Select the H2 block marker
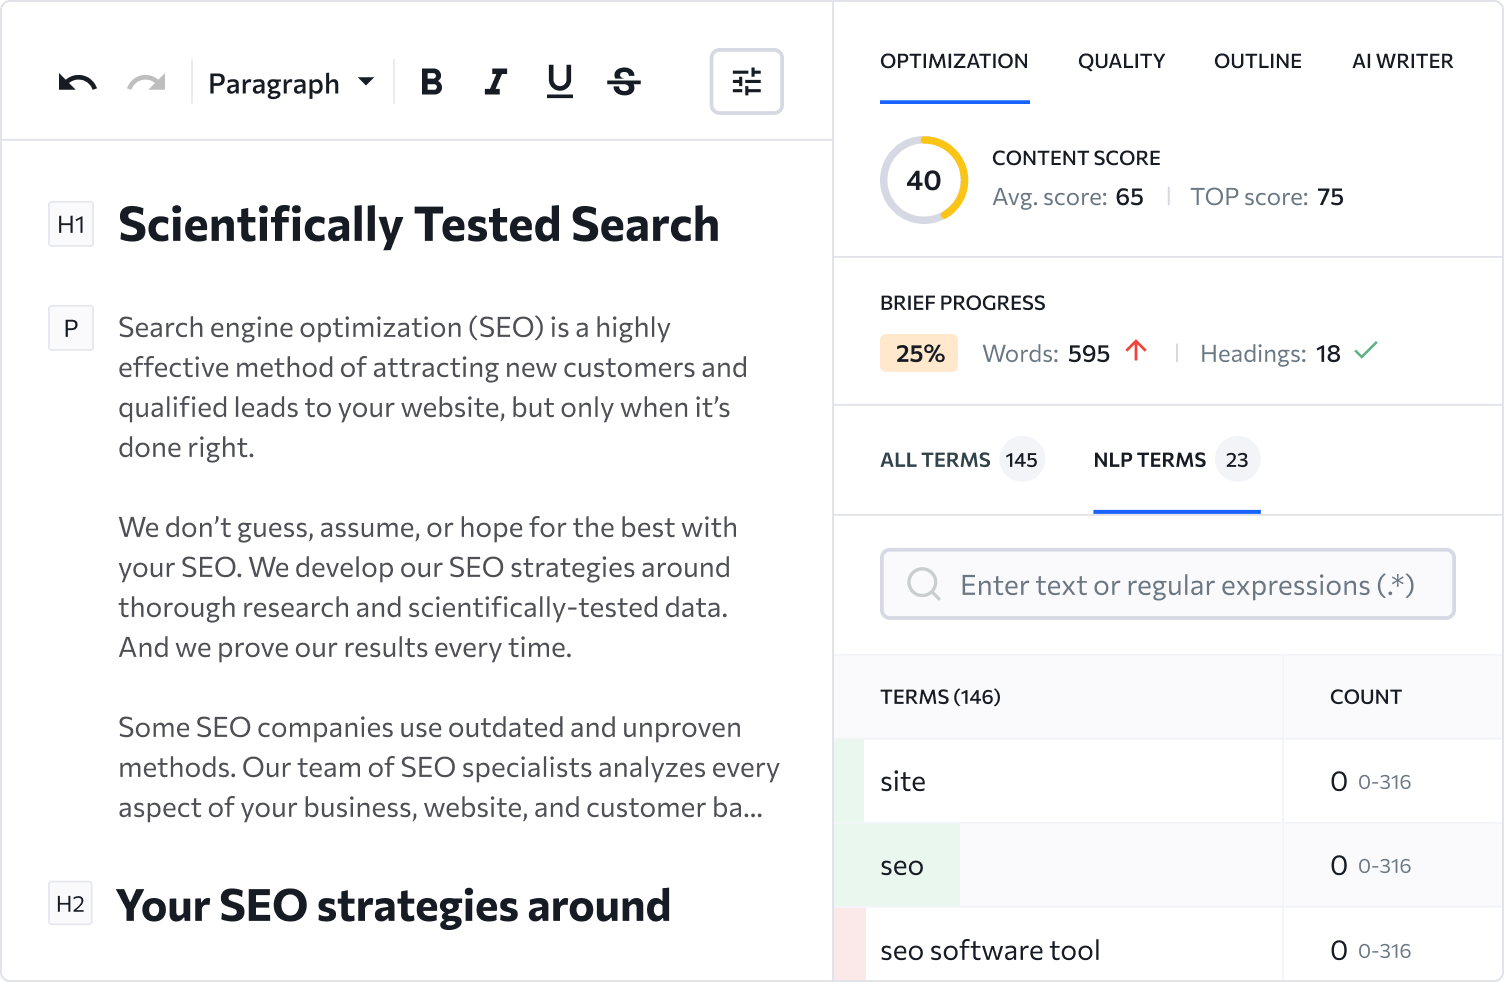The image size is (1504, 982). [x=70, y=904]
